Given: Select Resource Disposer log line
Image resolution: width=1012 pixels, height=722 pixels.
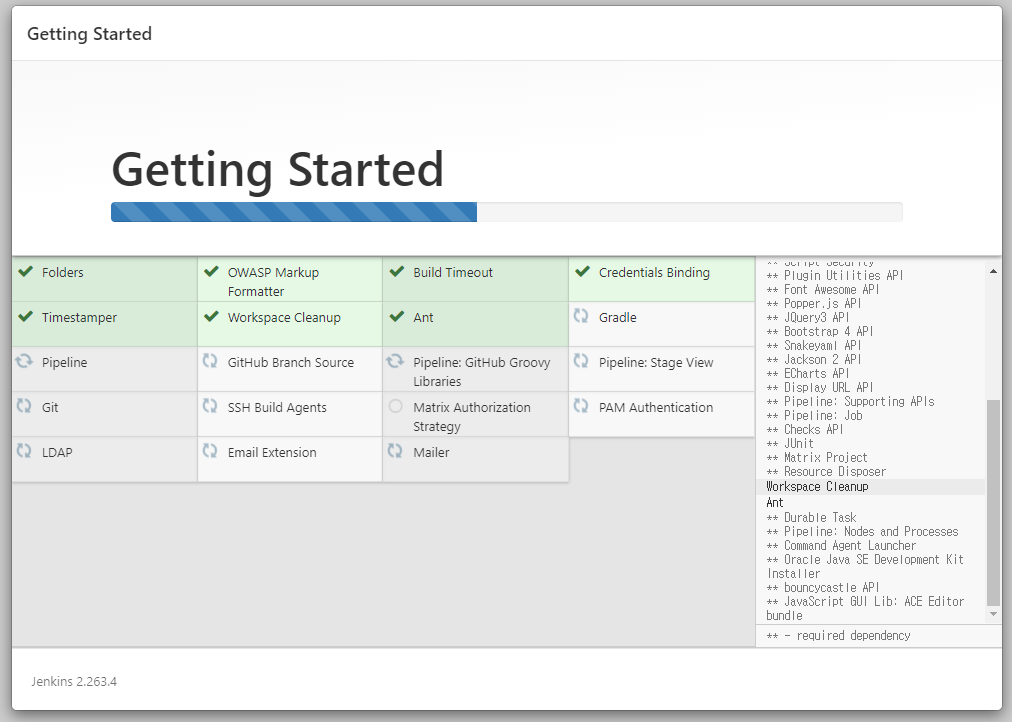Looking at the screenshot, I should pyautogui.click(x=826, y=472).
